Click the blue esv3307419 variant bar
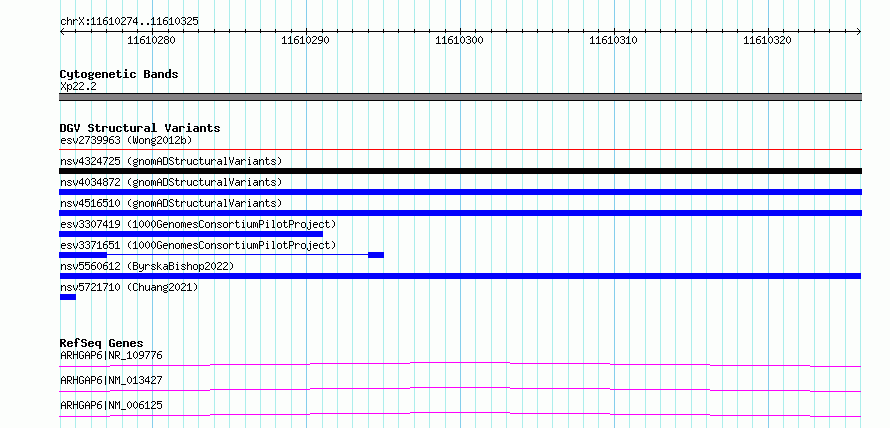The image size is (890, 428). coord(191,234)
